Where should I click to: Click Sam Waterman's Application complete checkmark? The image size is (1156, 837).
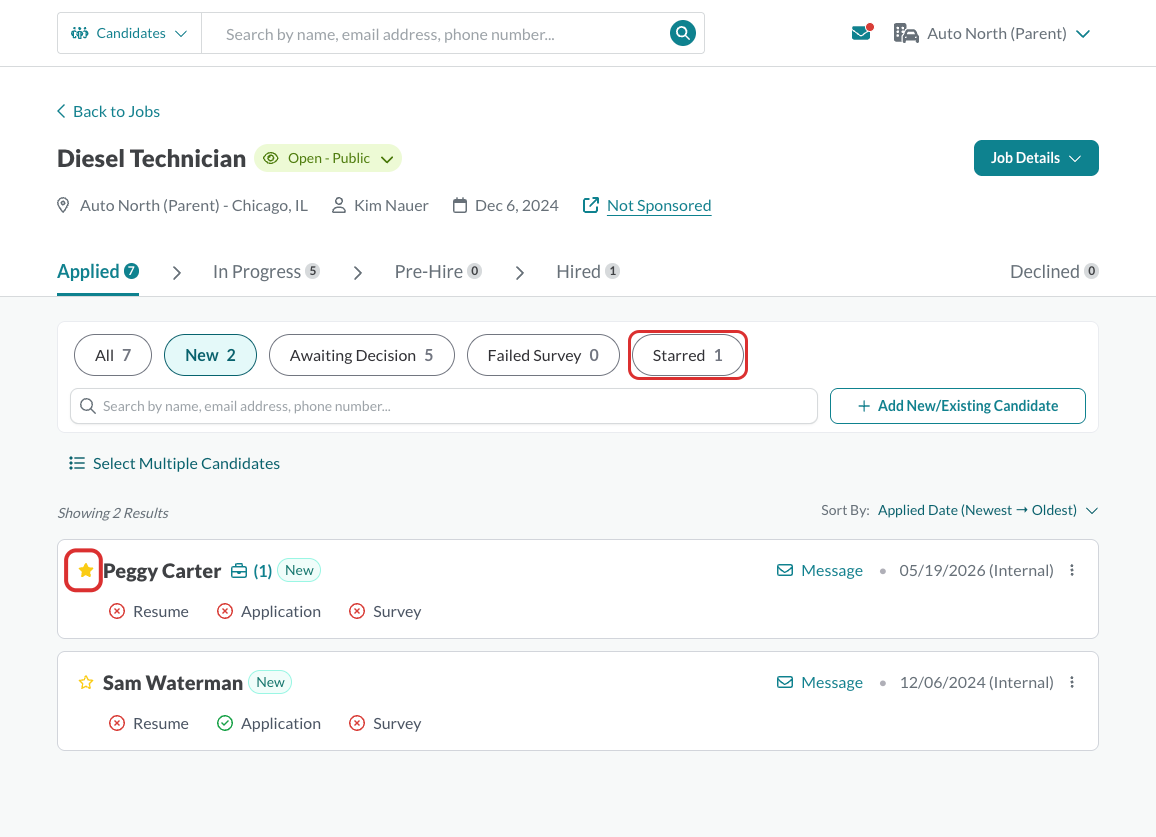coord(225,723)
